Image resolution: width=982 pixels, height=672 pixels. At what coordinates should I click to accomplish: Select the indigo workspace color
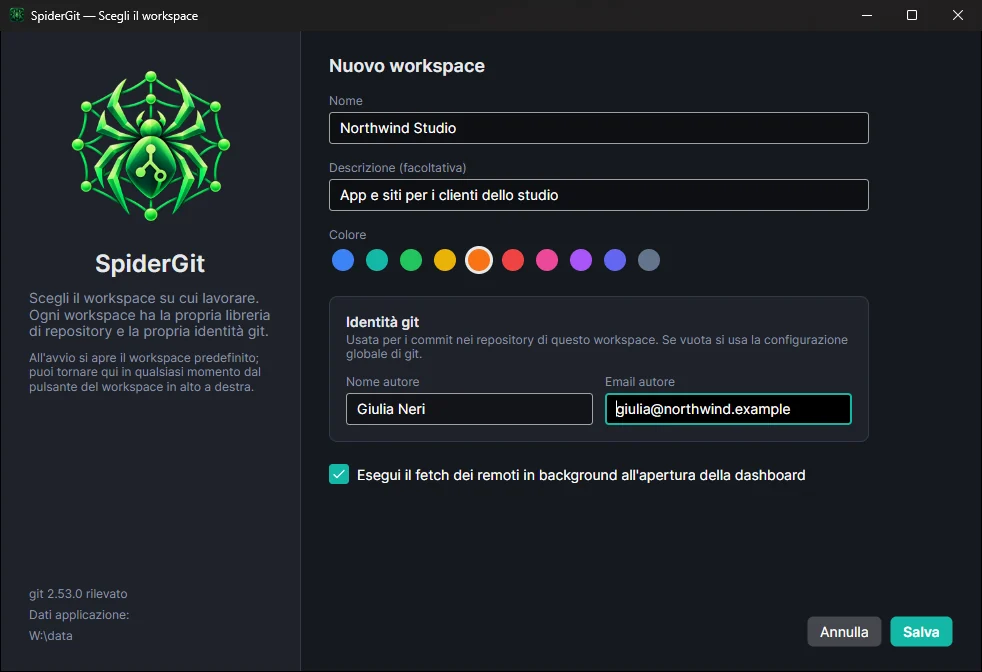click(x=615, y=260)
